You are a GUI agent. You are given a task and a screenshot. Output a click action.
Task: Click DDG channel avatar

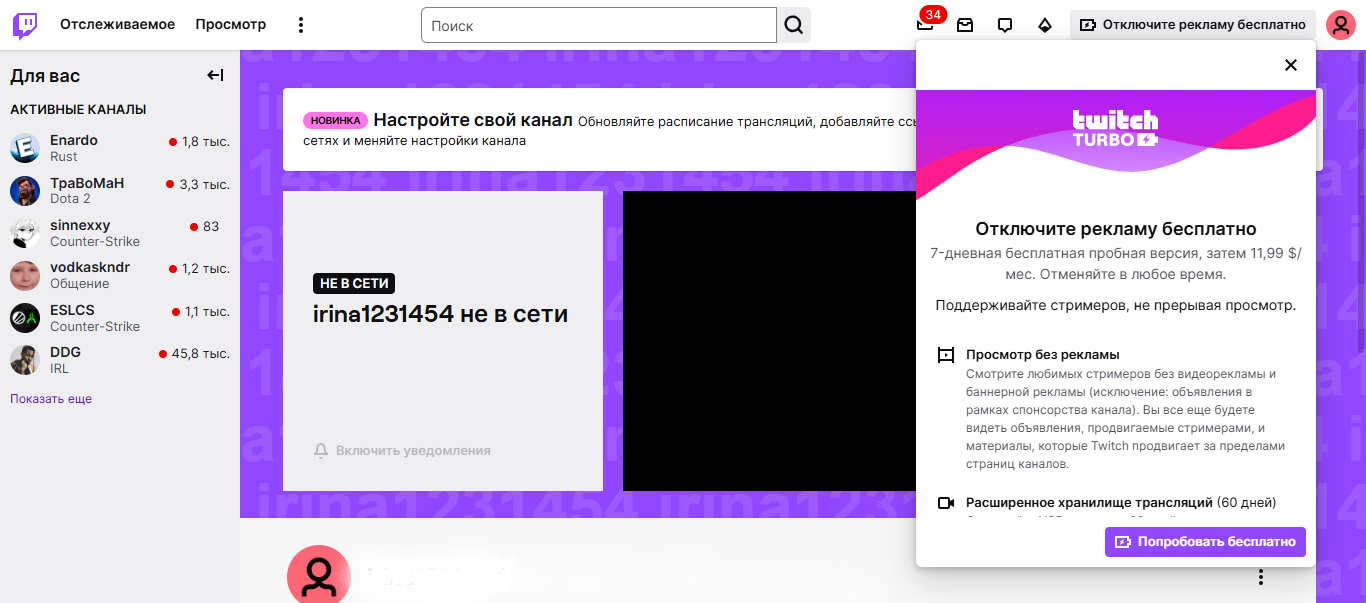pos(25,360)
